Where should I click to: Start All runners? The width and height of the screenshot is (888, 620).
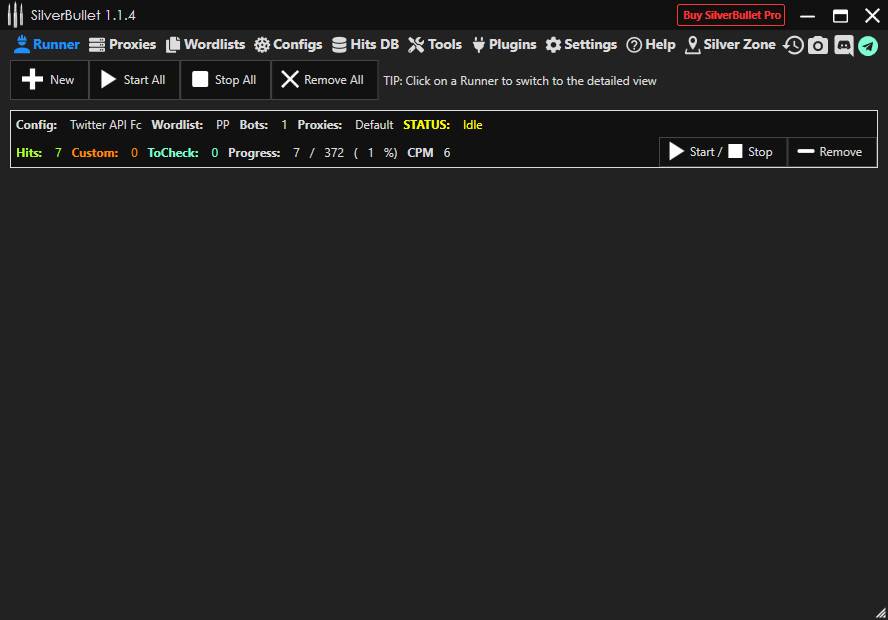(134, 80)
